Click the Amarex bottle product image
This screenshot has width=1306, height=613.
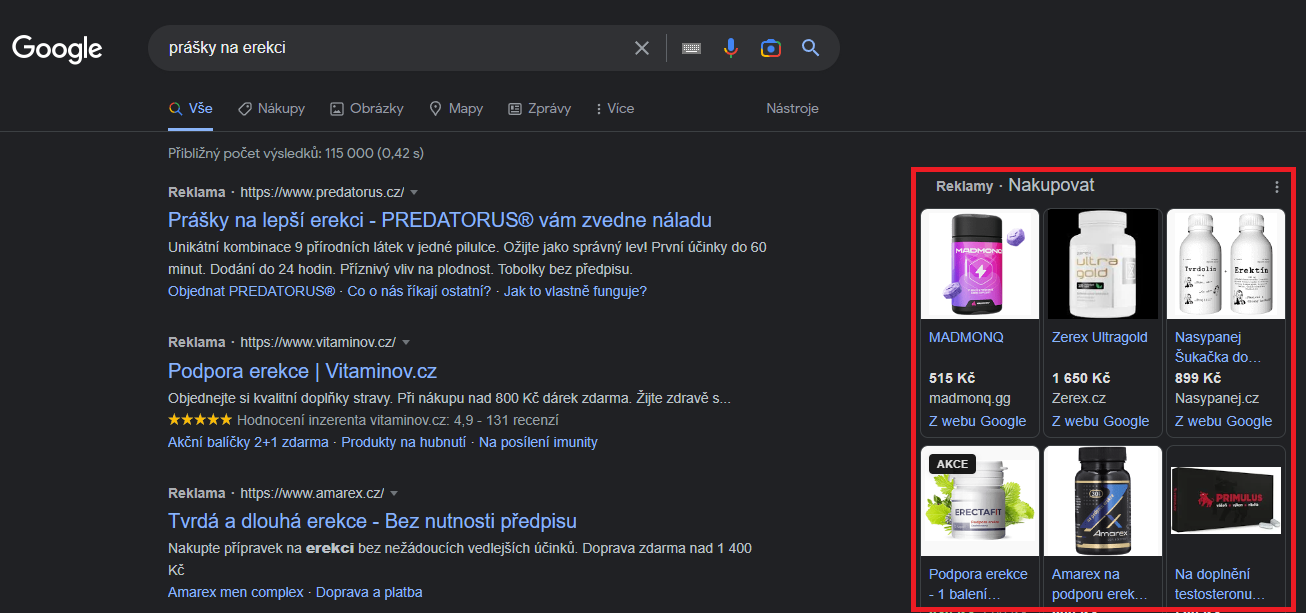click(x=1103, y=501)
